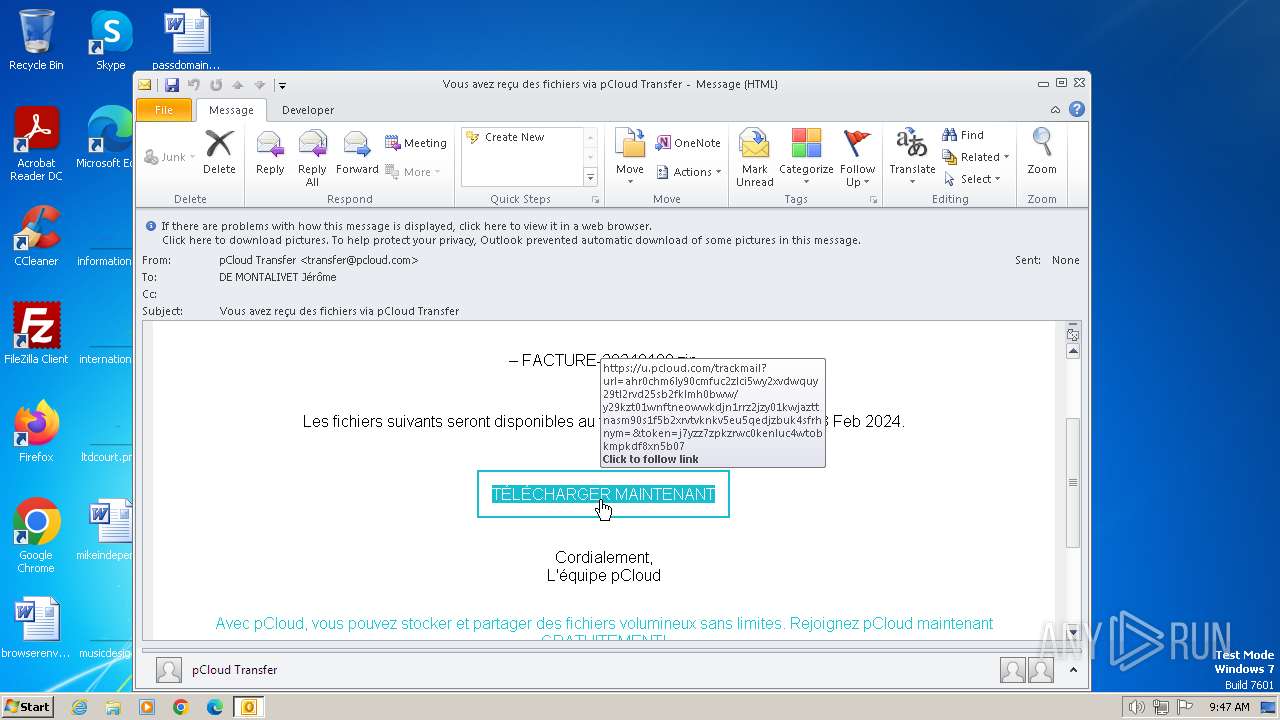Customize Quick Access Toolbar dropdown
This screenshot has width=1280, height=720.
[x=283, y=85]
